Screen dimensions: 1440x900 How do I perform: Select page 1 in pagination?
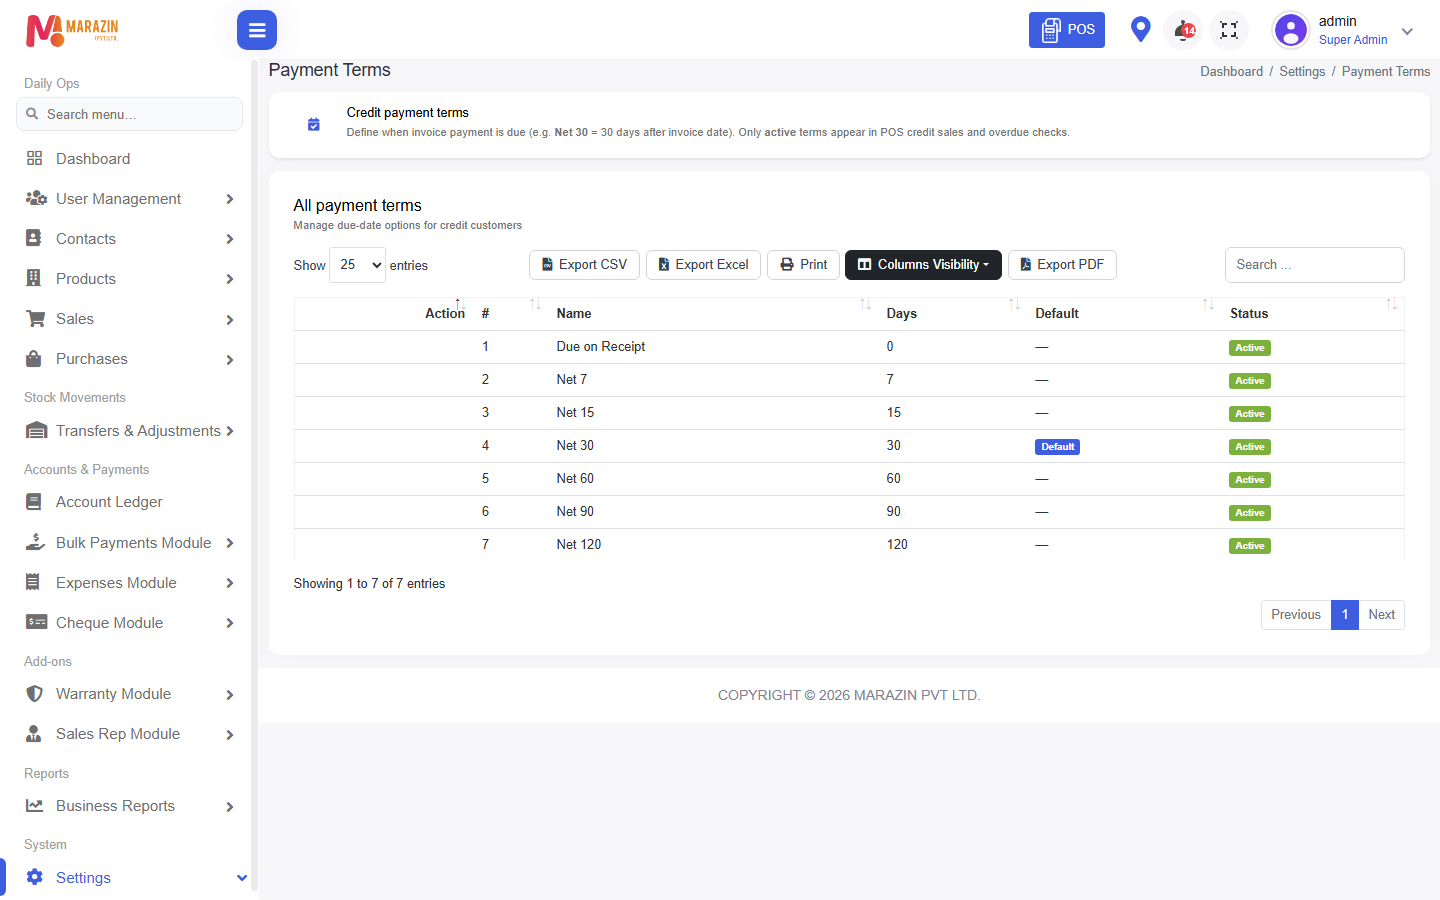point(1345,615)
